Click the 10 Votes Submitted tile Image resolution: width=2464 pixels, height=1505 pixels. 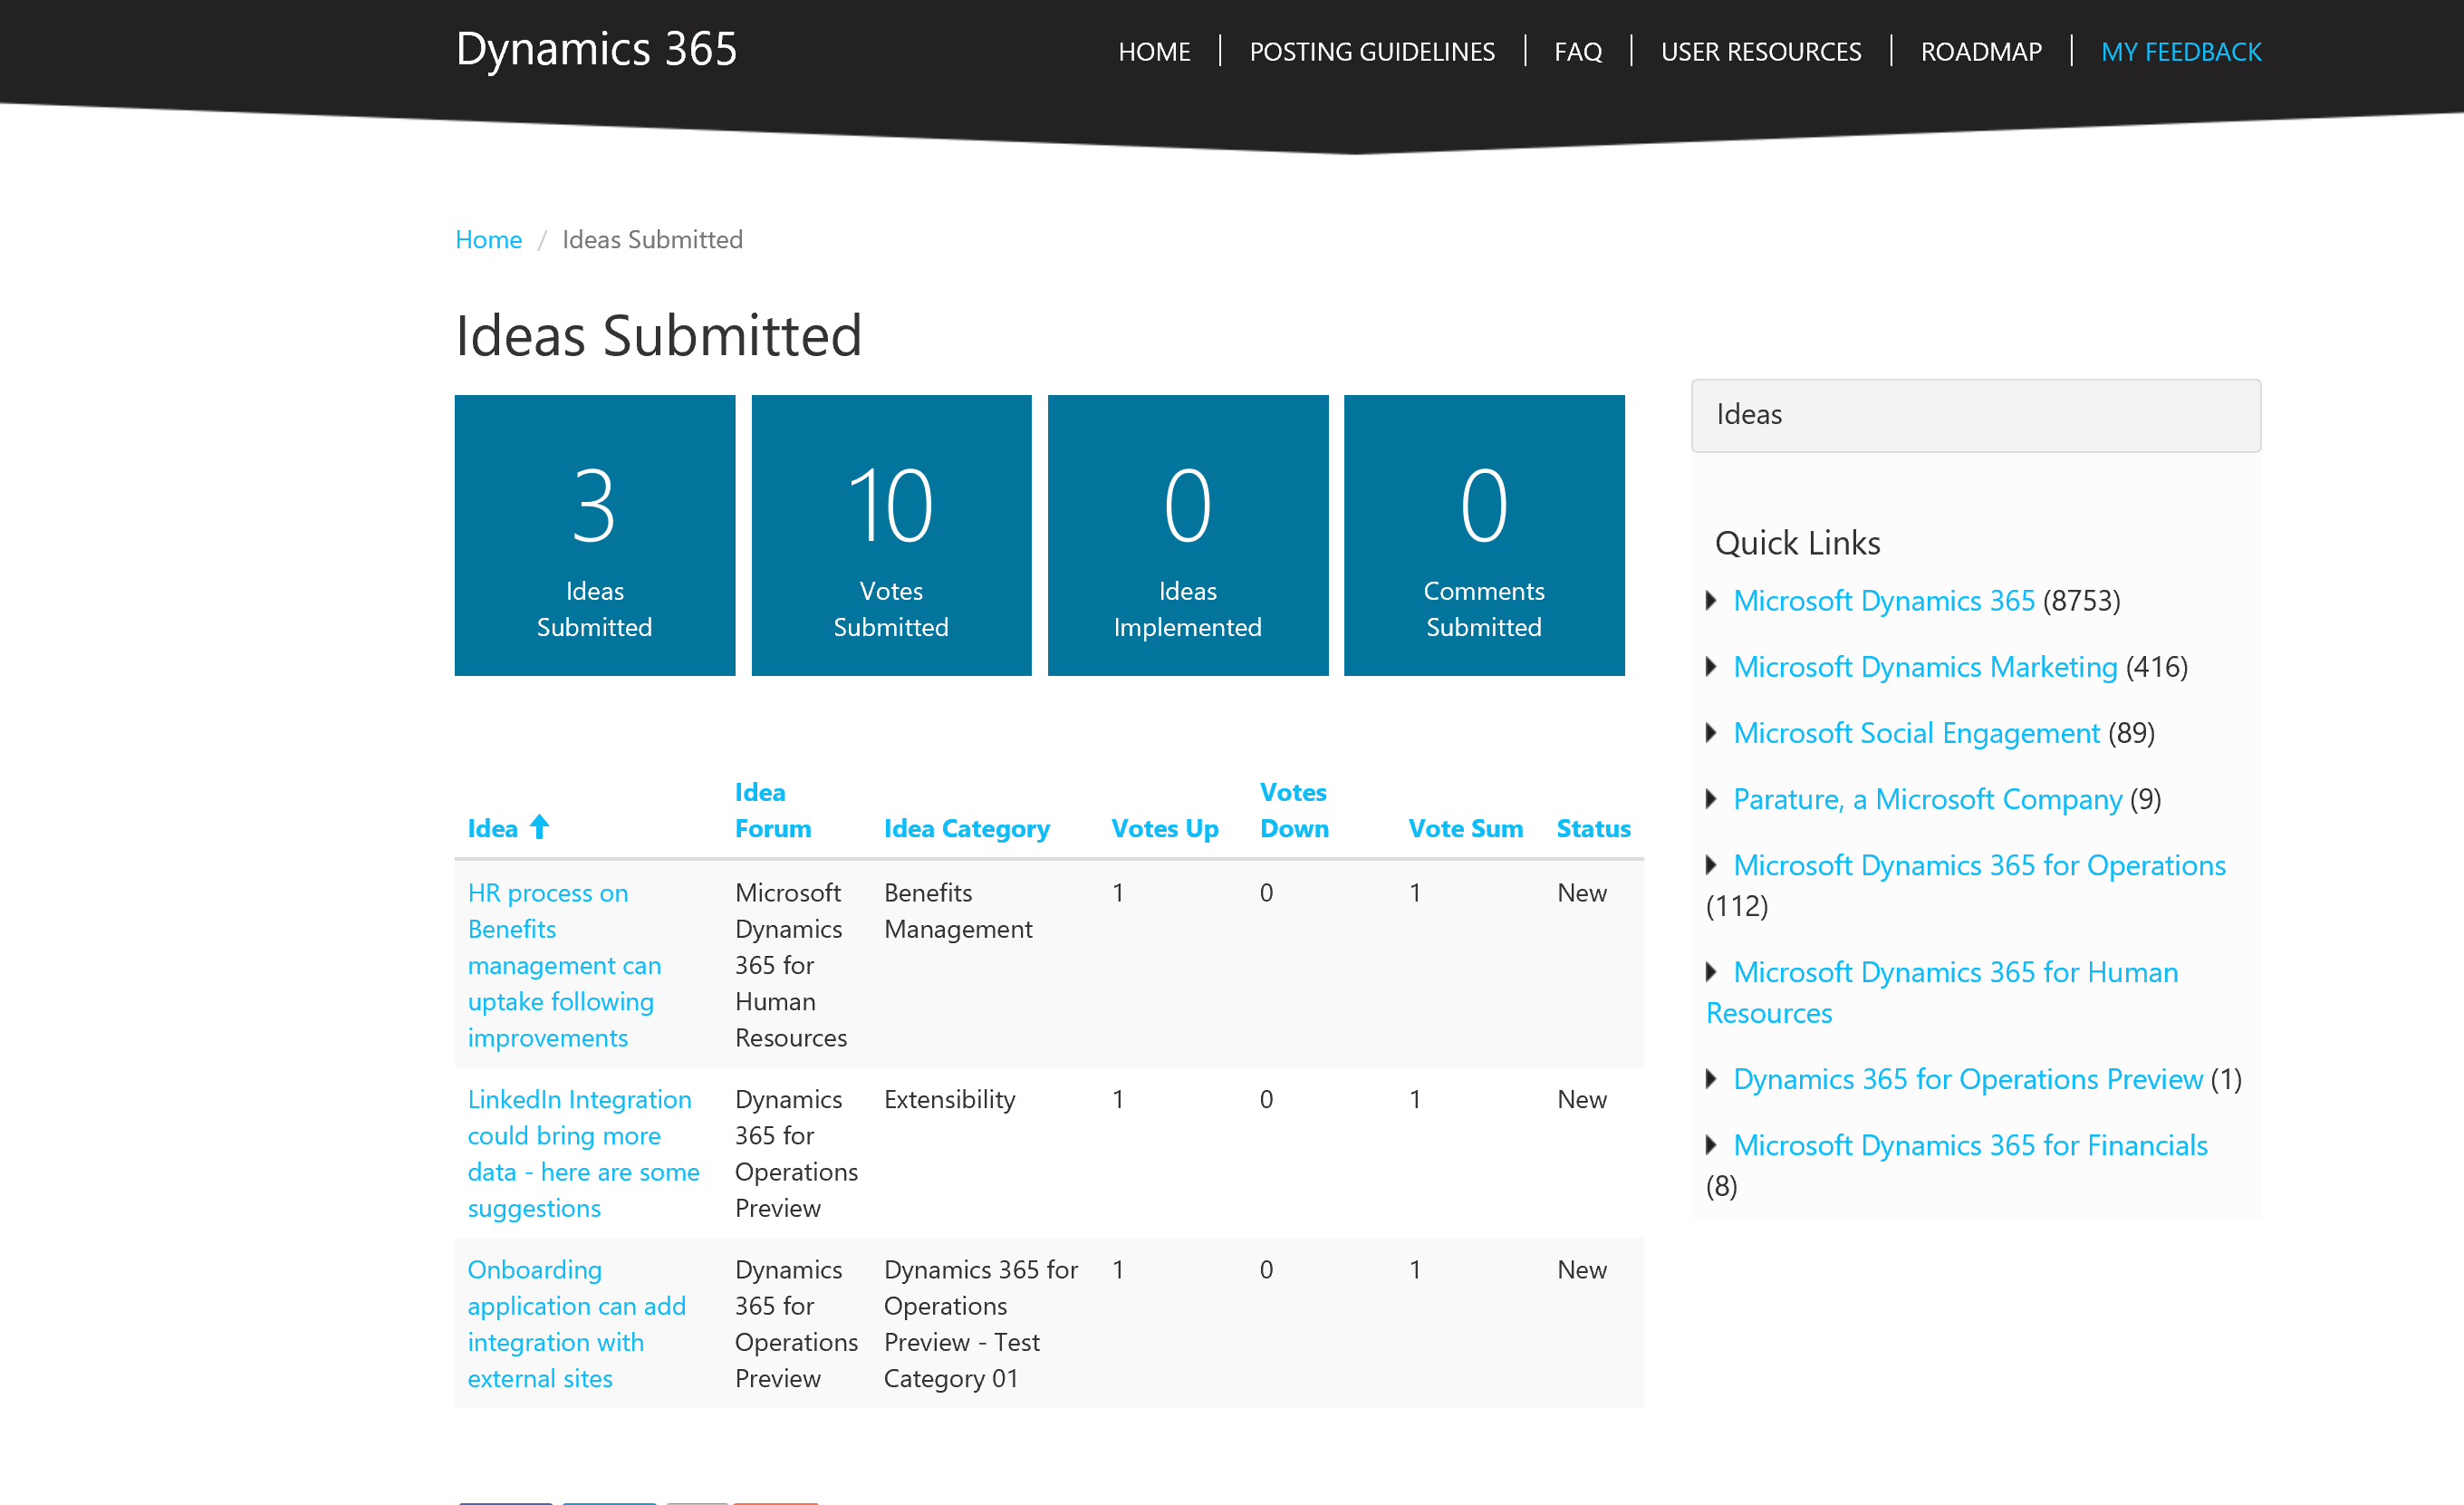click(891, 535)
